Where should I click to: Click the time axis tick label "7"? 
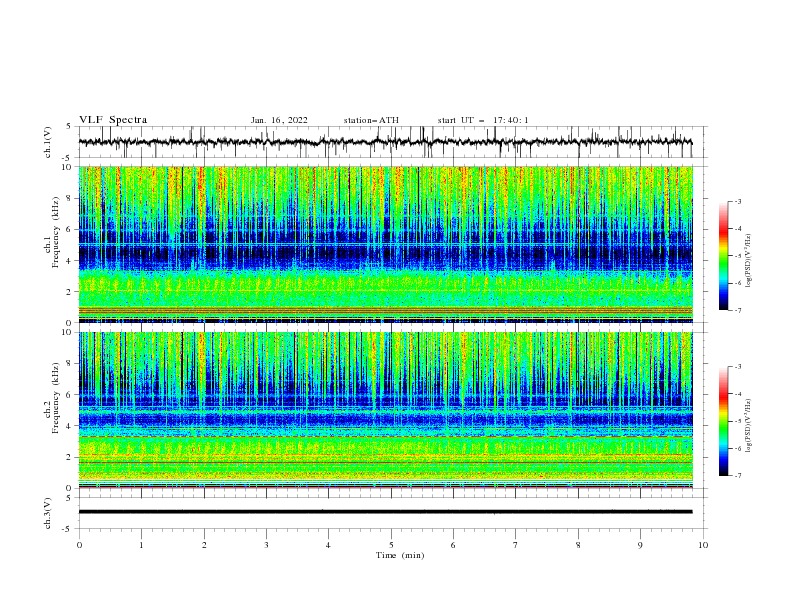(516, 545)
